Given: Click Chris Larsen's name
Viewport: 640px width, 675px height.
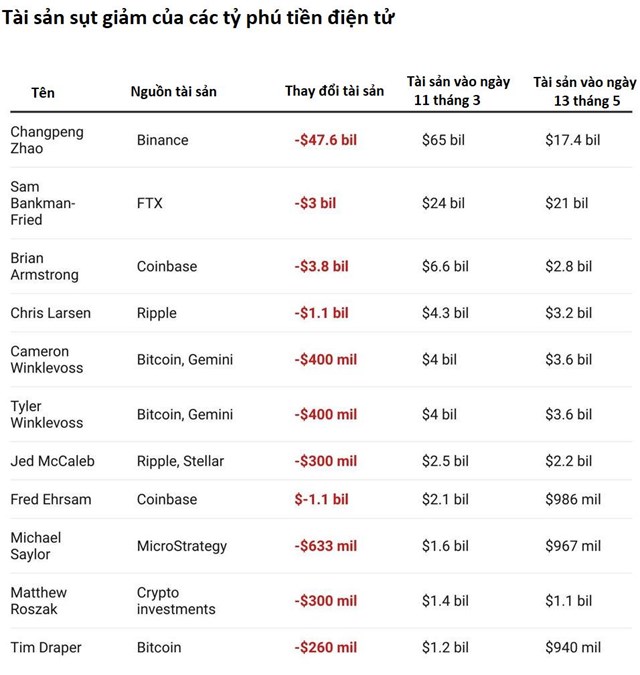Looking at the screenshot, I should (x=50, y=313).
